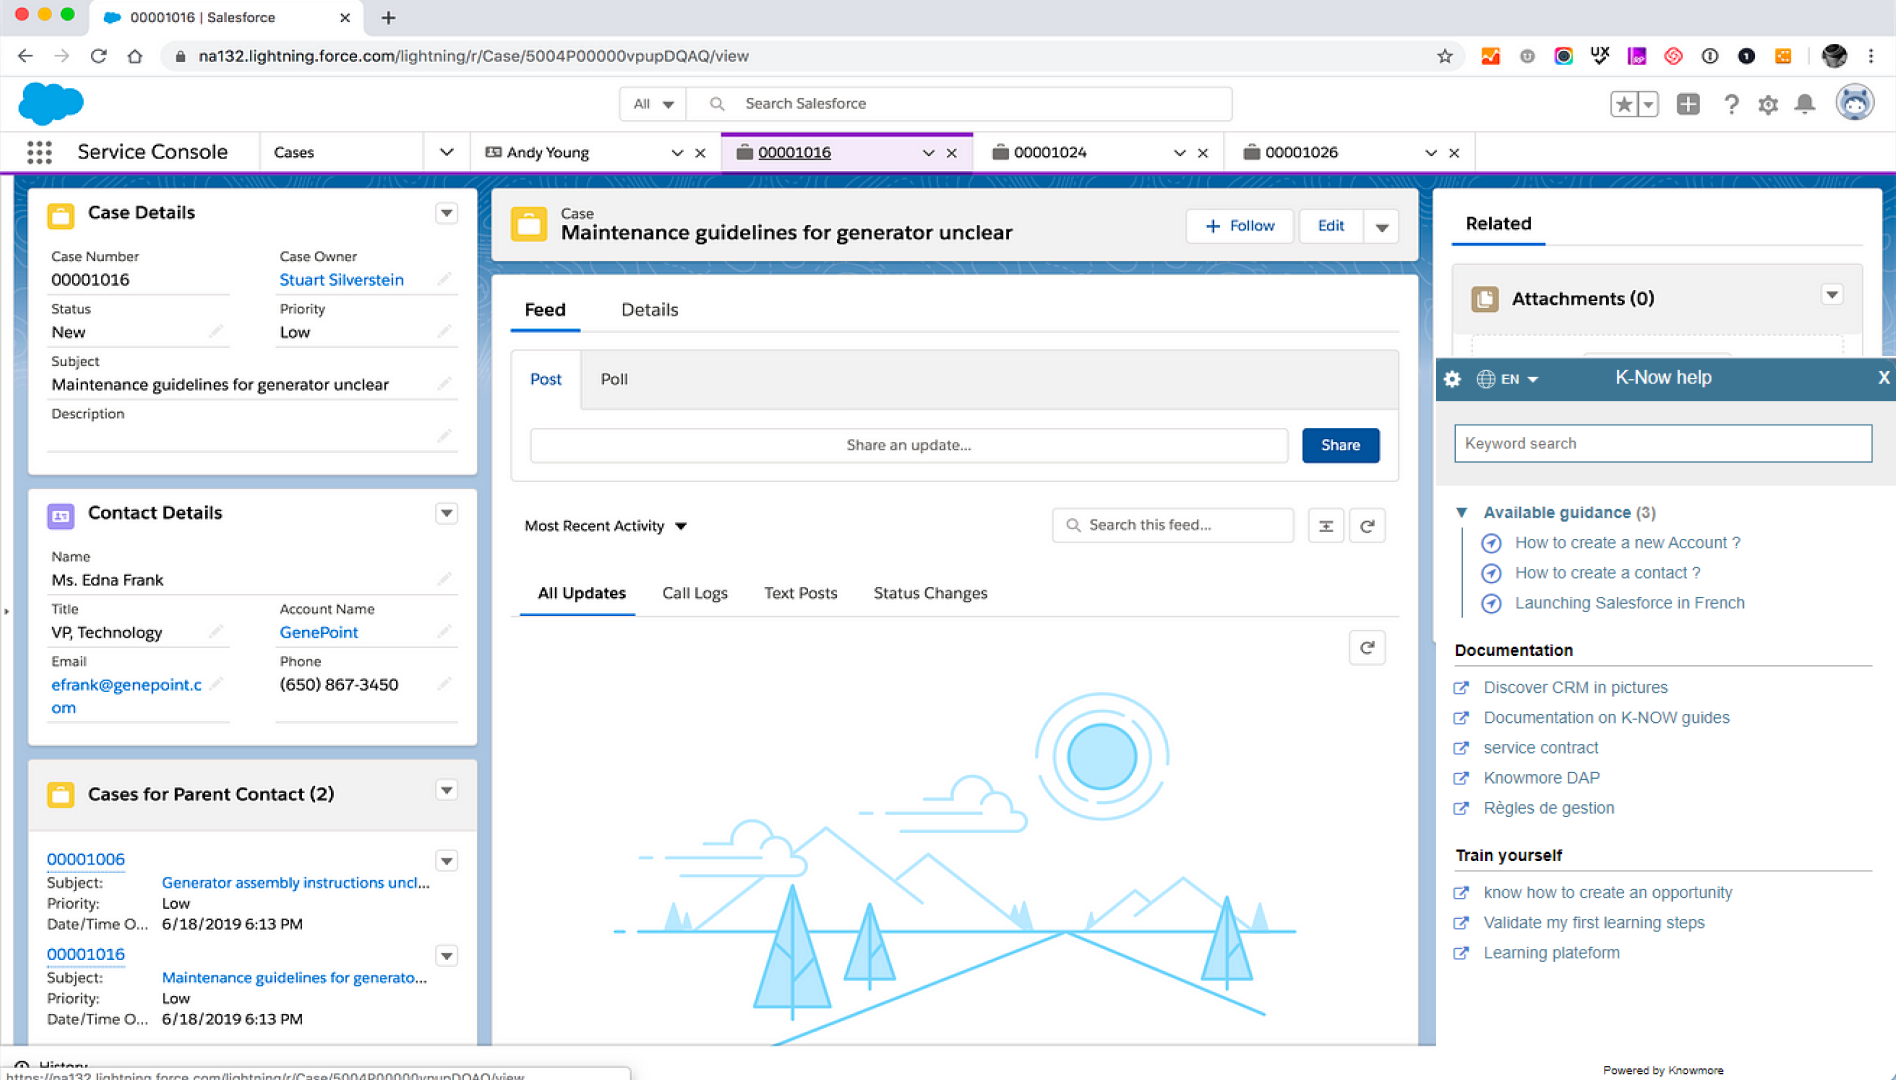The image size is (1896, 1080).
Task: Click the Share an update box
Action: pos(908,445)
